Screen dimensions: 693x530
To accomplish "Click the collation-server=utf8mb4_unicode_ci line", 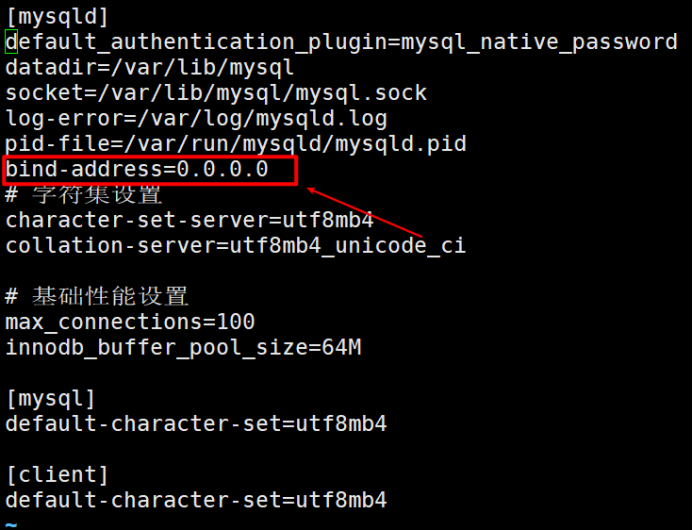I will pos(236,246).
